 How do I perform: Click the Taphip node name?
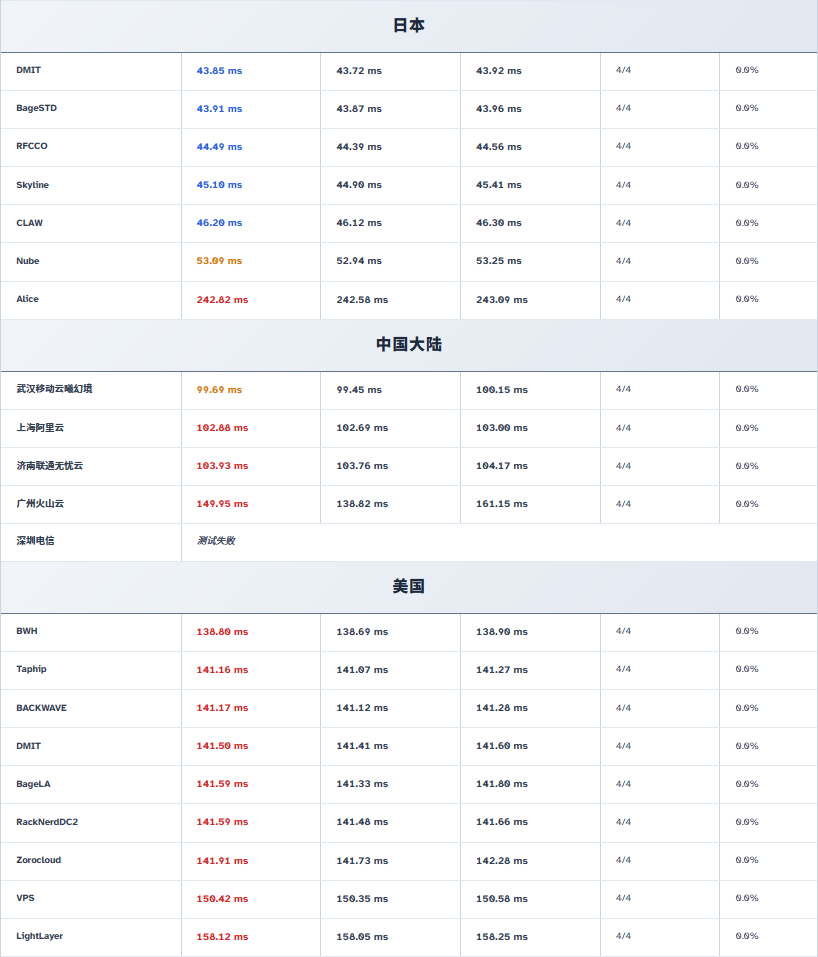pos(31,669)
